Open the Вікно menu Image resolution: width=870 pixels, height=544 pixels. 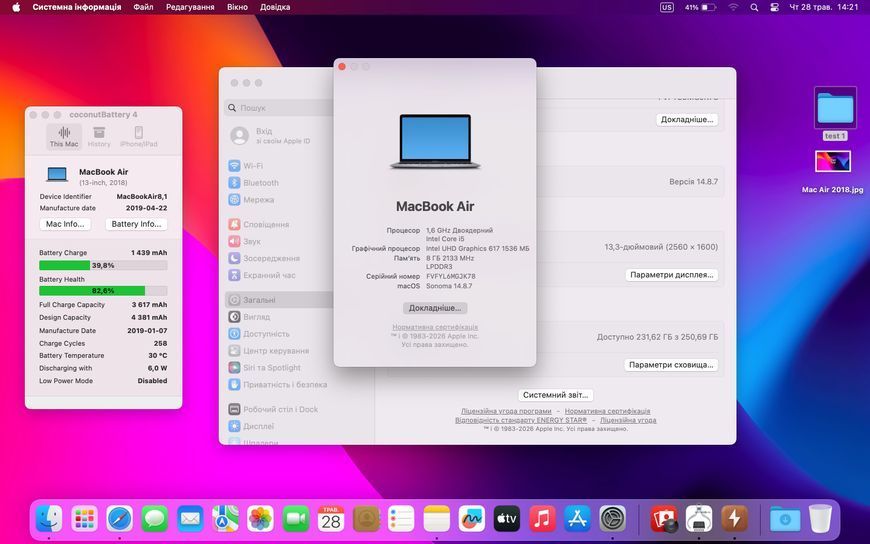pyautogui.click(x=237, y=7)
